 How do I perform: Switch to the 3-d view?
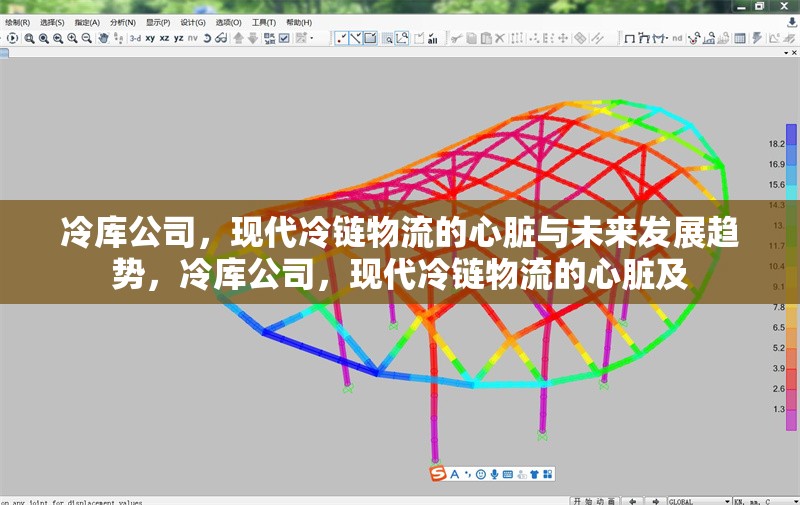pos(135,38)
